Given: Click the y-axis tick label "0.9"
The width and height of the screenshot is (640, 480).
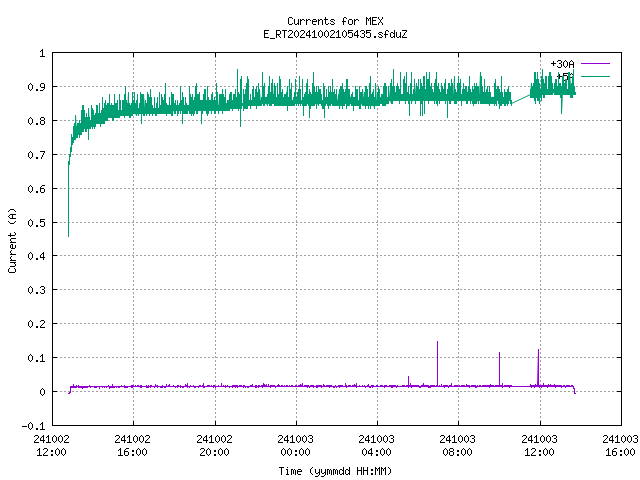Looking at the screenshot, I should 36,87.
